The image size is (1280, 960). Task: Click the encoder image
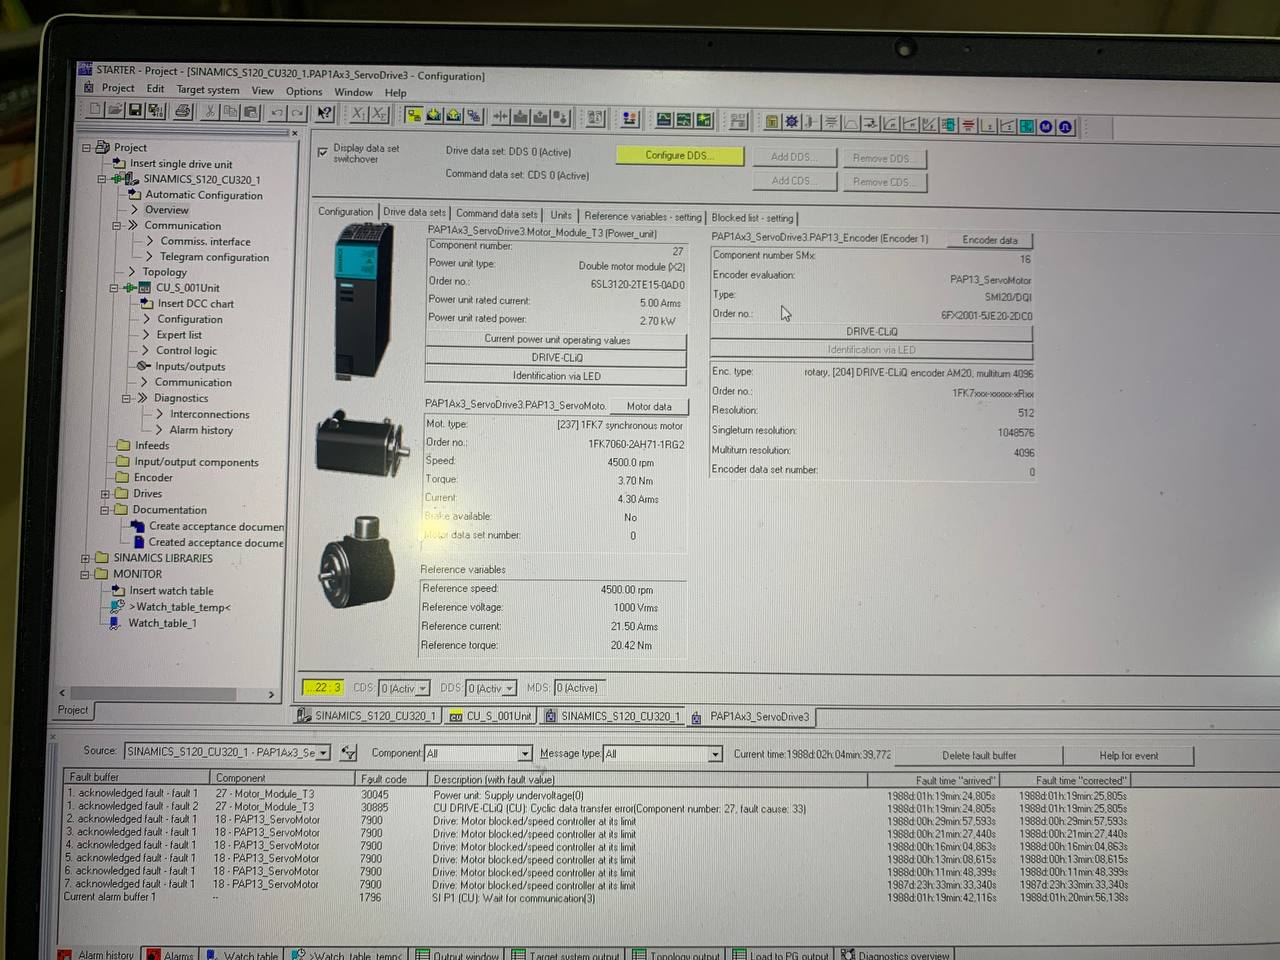pos(357,561)
